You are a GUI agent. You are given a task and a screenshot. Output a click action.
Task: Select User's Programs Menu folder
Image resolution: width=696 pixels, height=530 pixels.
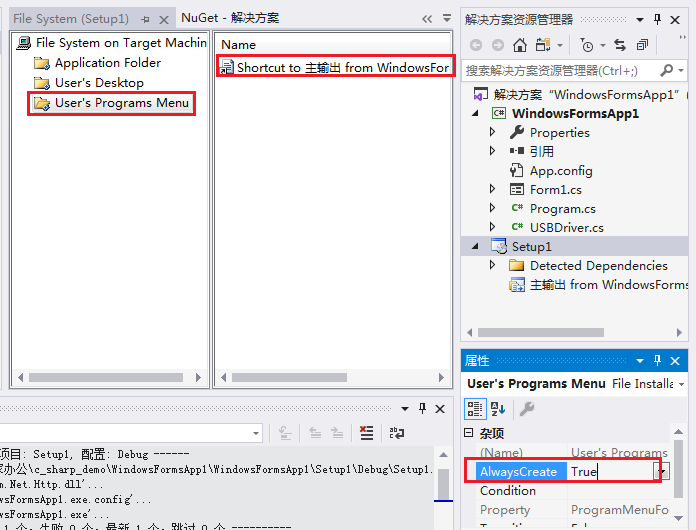pos(111,103)
